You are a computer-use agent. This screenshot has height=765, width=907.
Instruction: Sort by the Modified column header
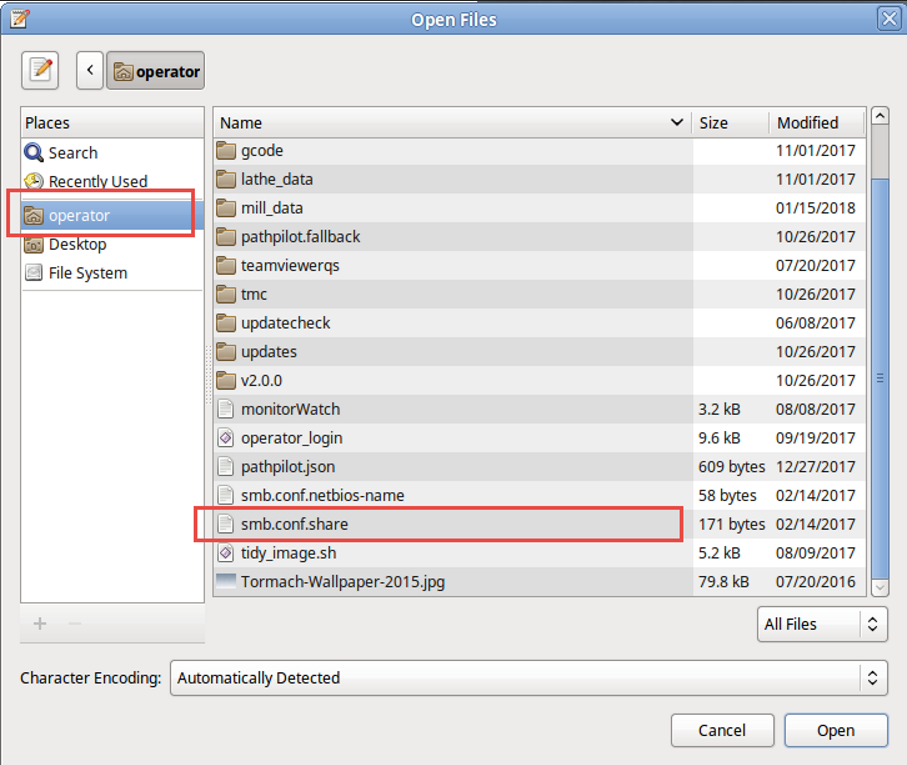816,122
